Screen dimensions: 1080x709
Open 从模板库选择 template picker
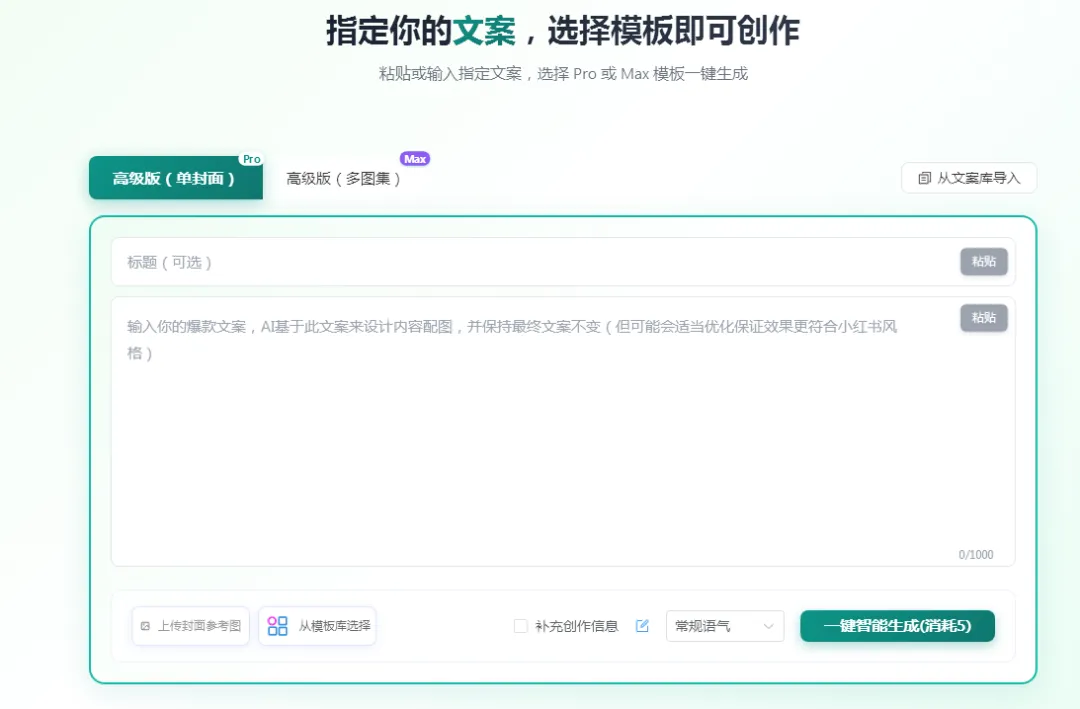pos(318,626)
